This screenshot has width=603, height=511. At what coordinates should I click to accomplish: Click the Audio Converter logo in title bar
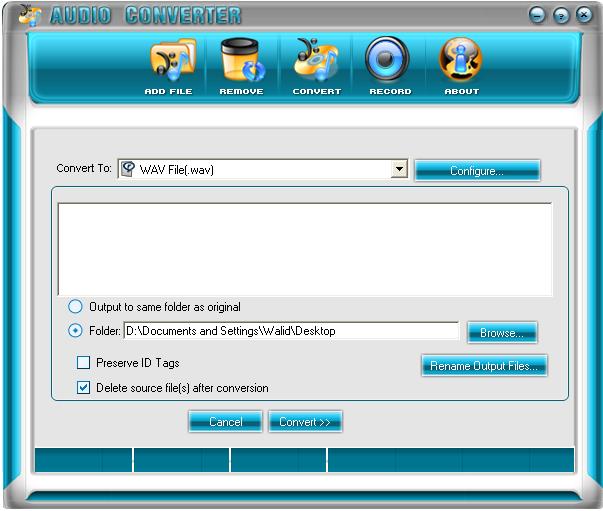[30, 15]
